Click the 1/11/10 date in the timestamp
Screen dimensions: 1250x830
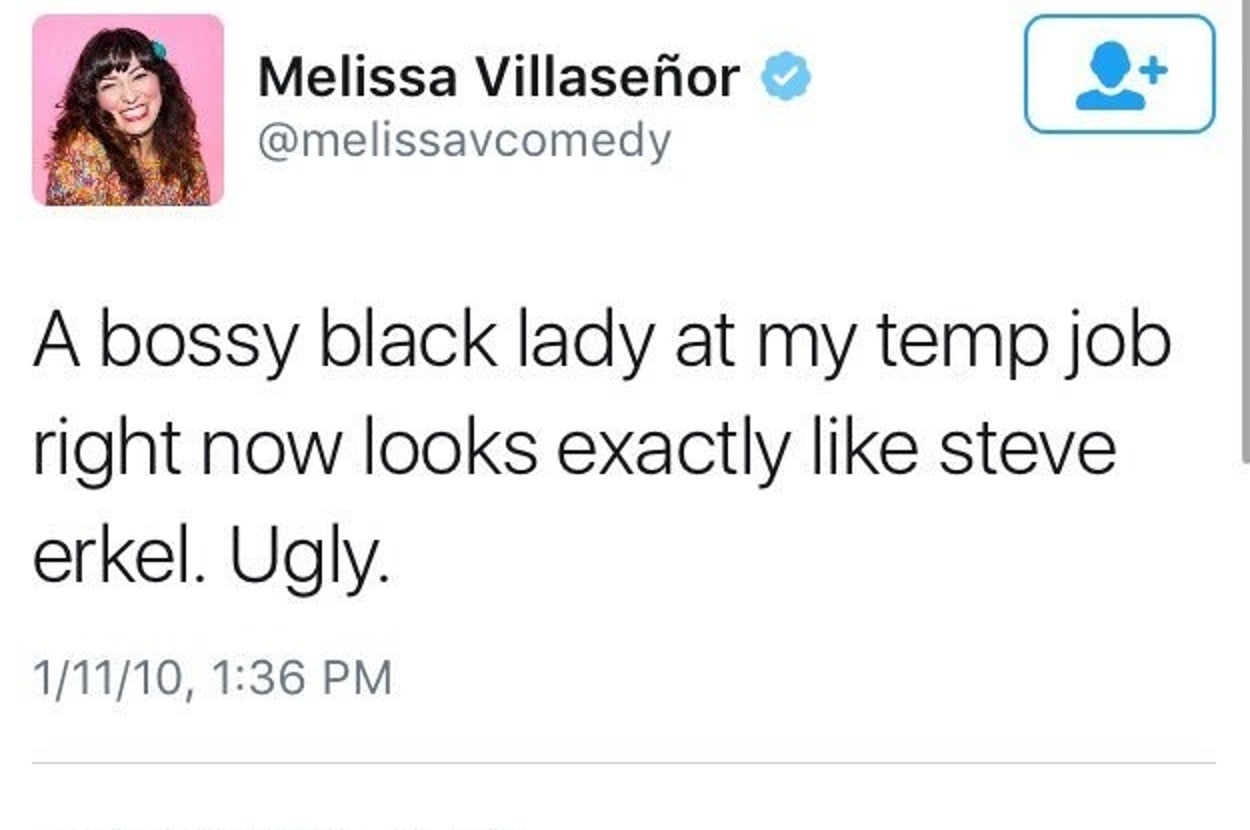point(109,678)
